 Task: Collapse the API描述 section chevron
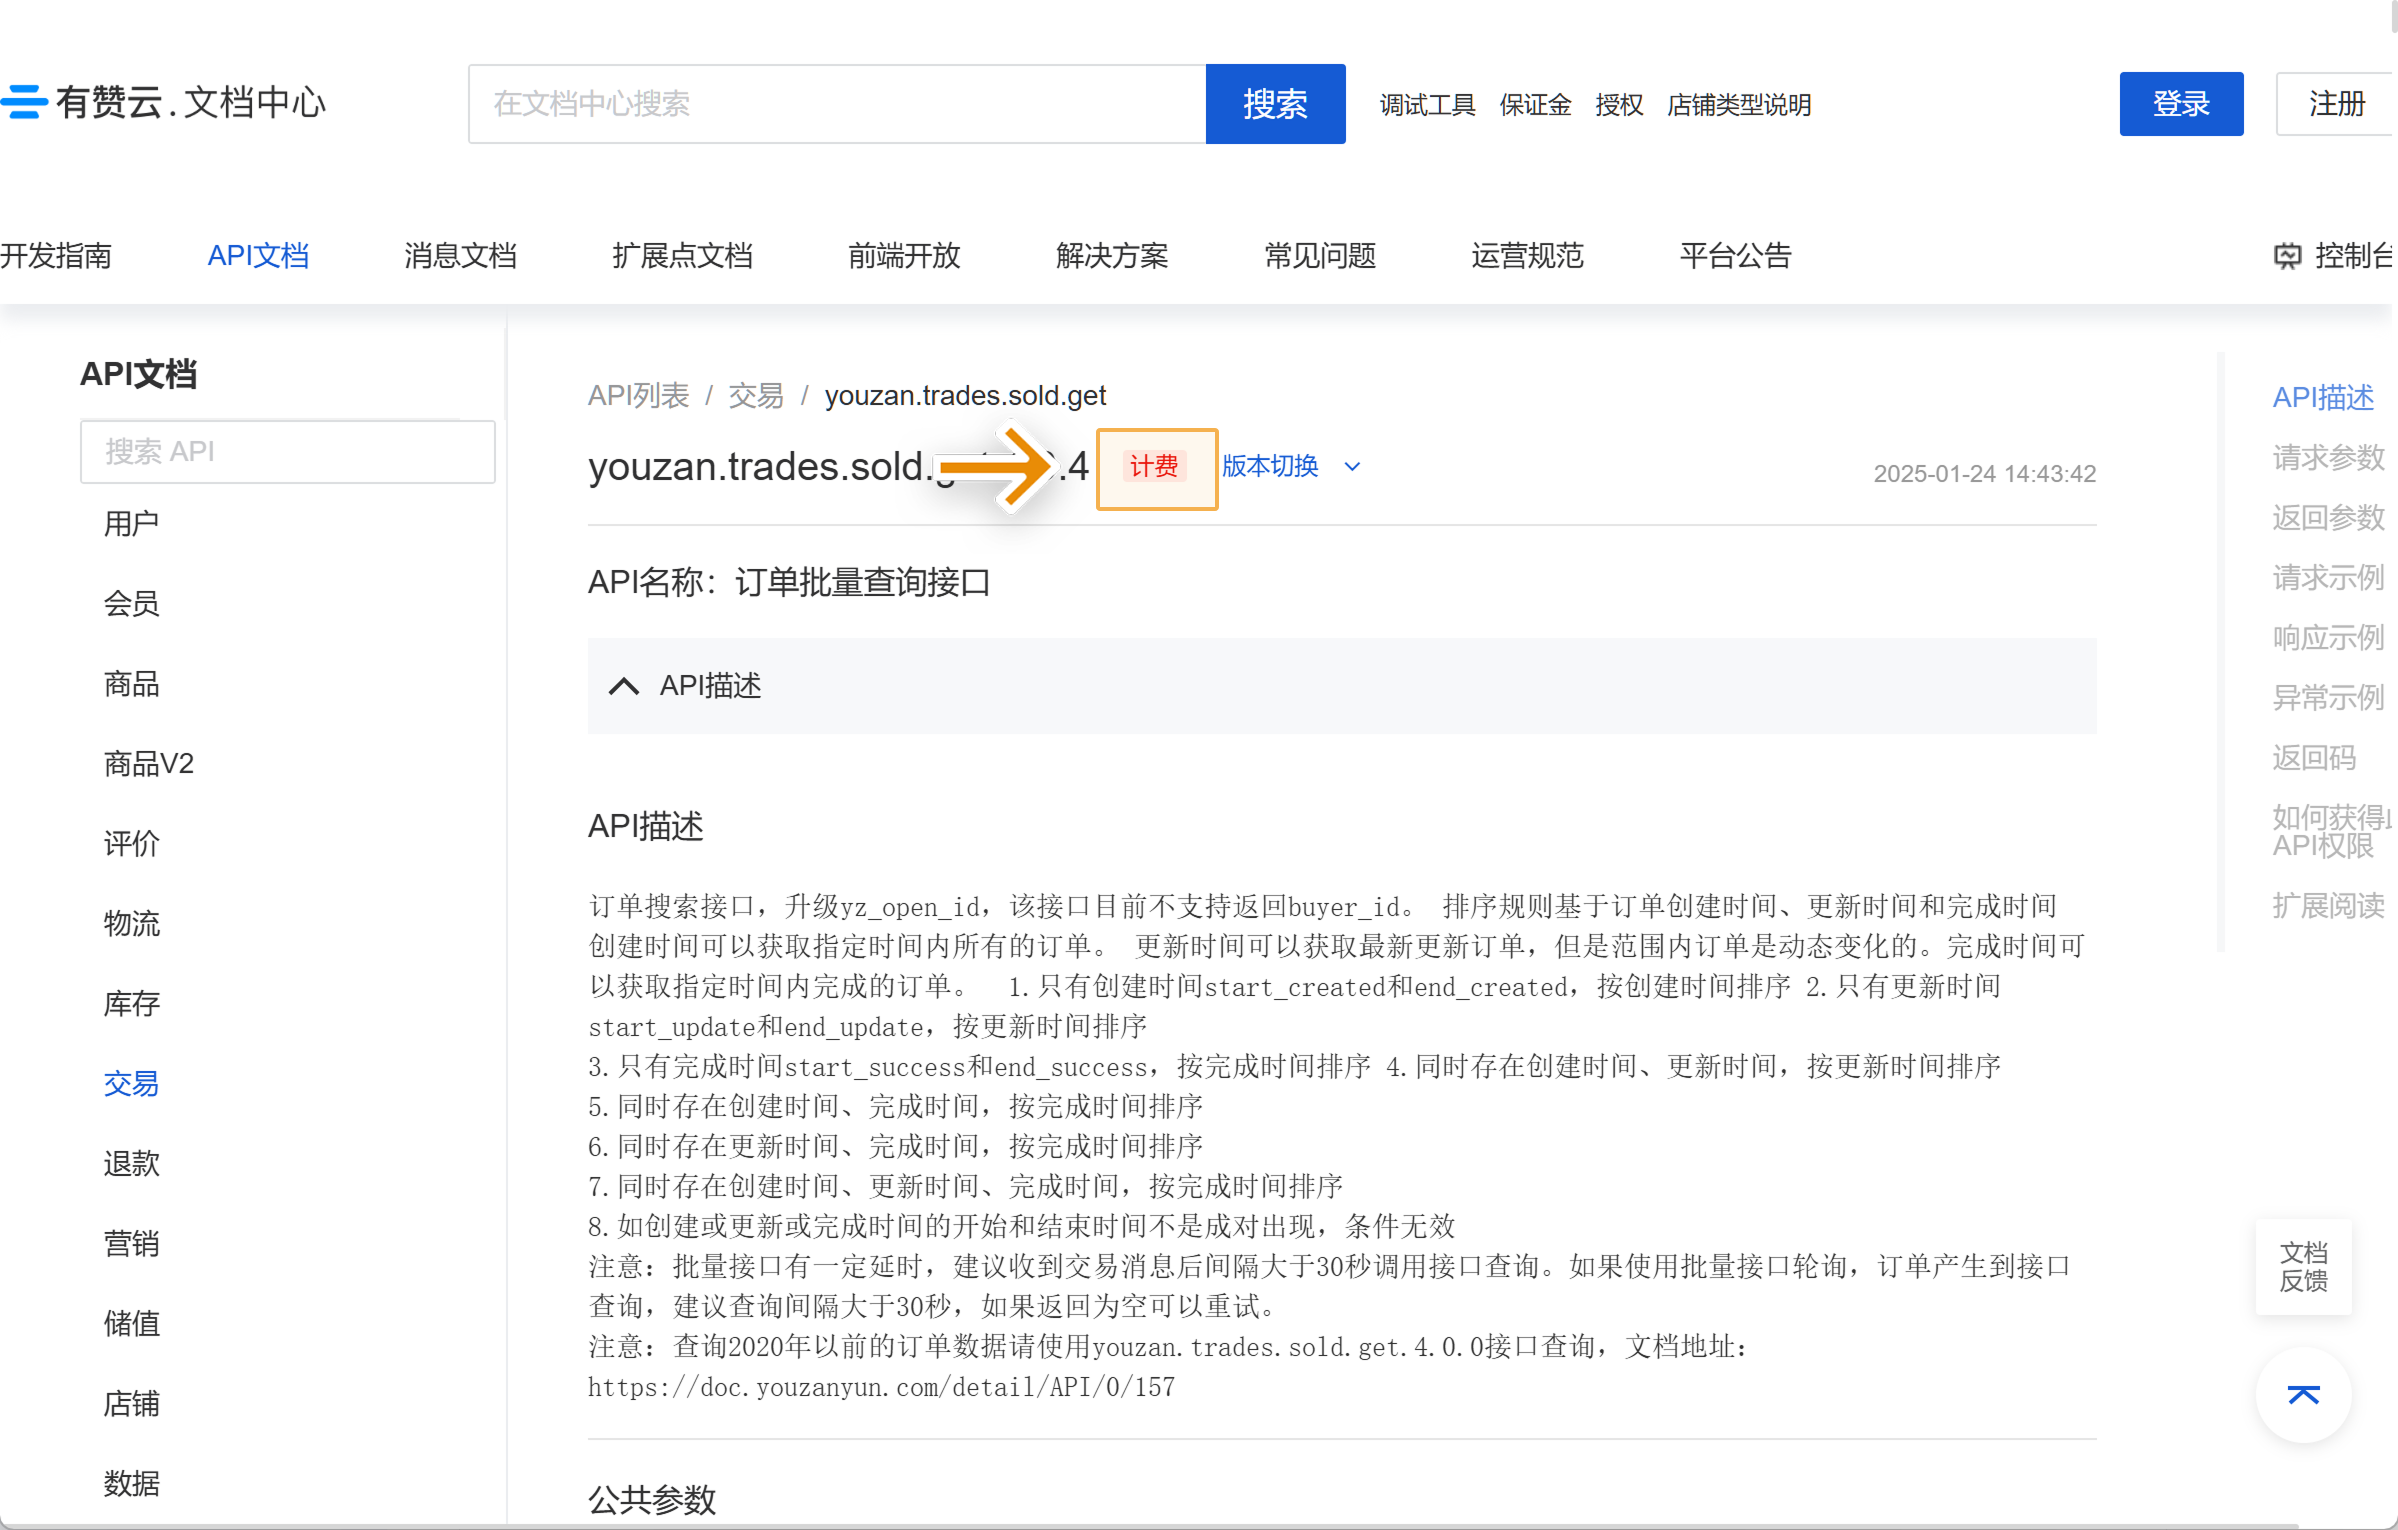coord(624,686)
